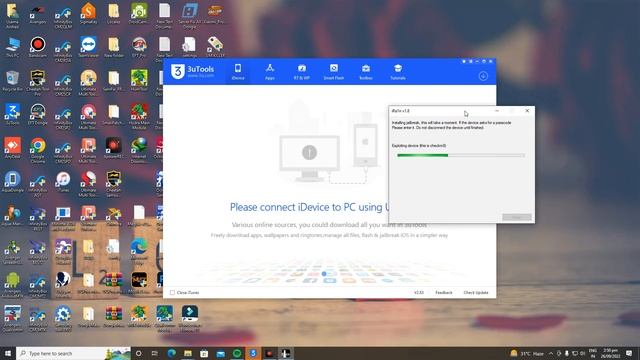The image size is (640, 360).
Task: Open Cortana from the taskbar
Action: click(138, 353)
